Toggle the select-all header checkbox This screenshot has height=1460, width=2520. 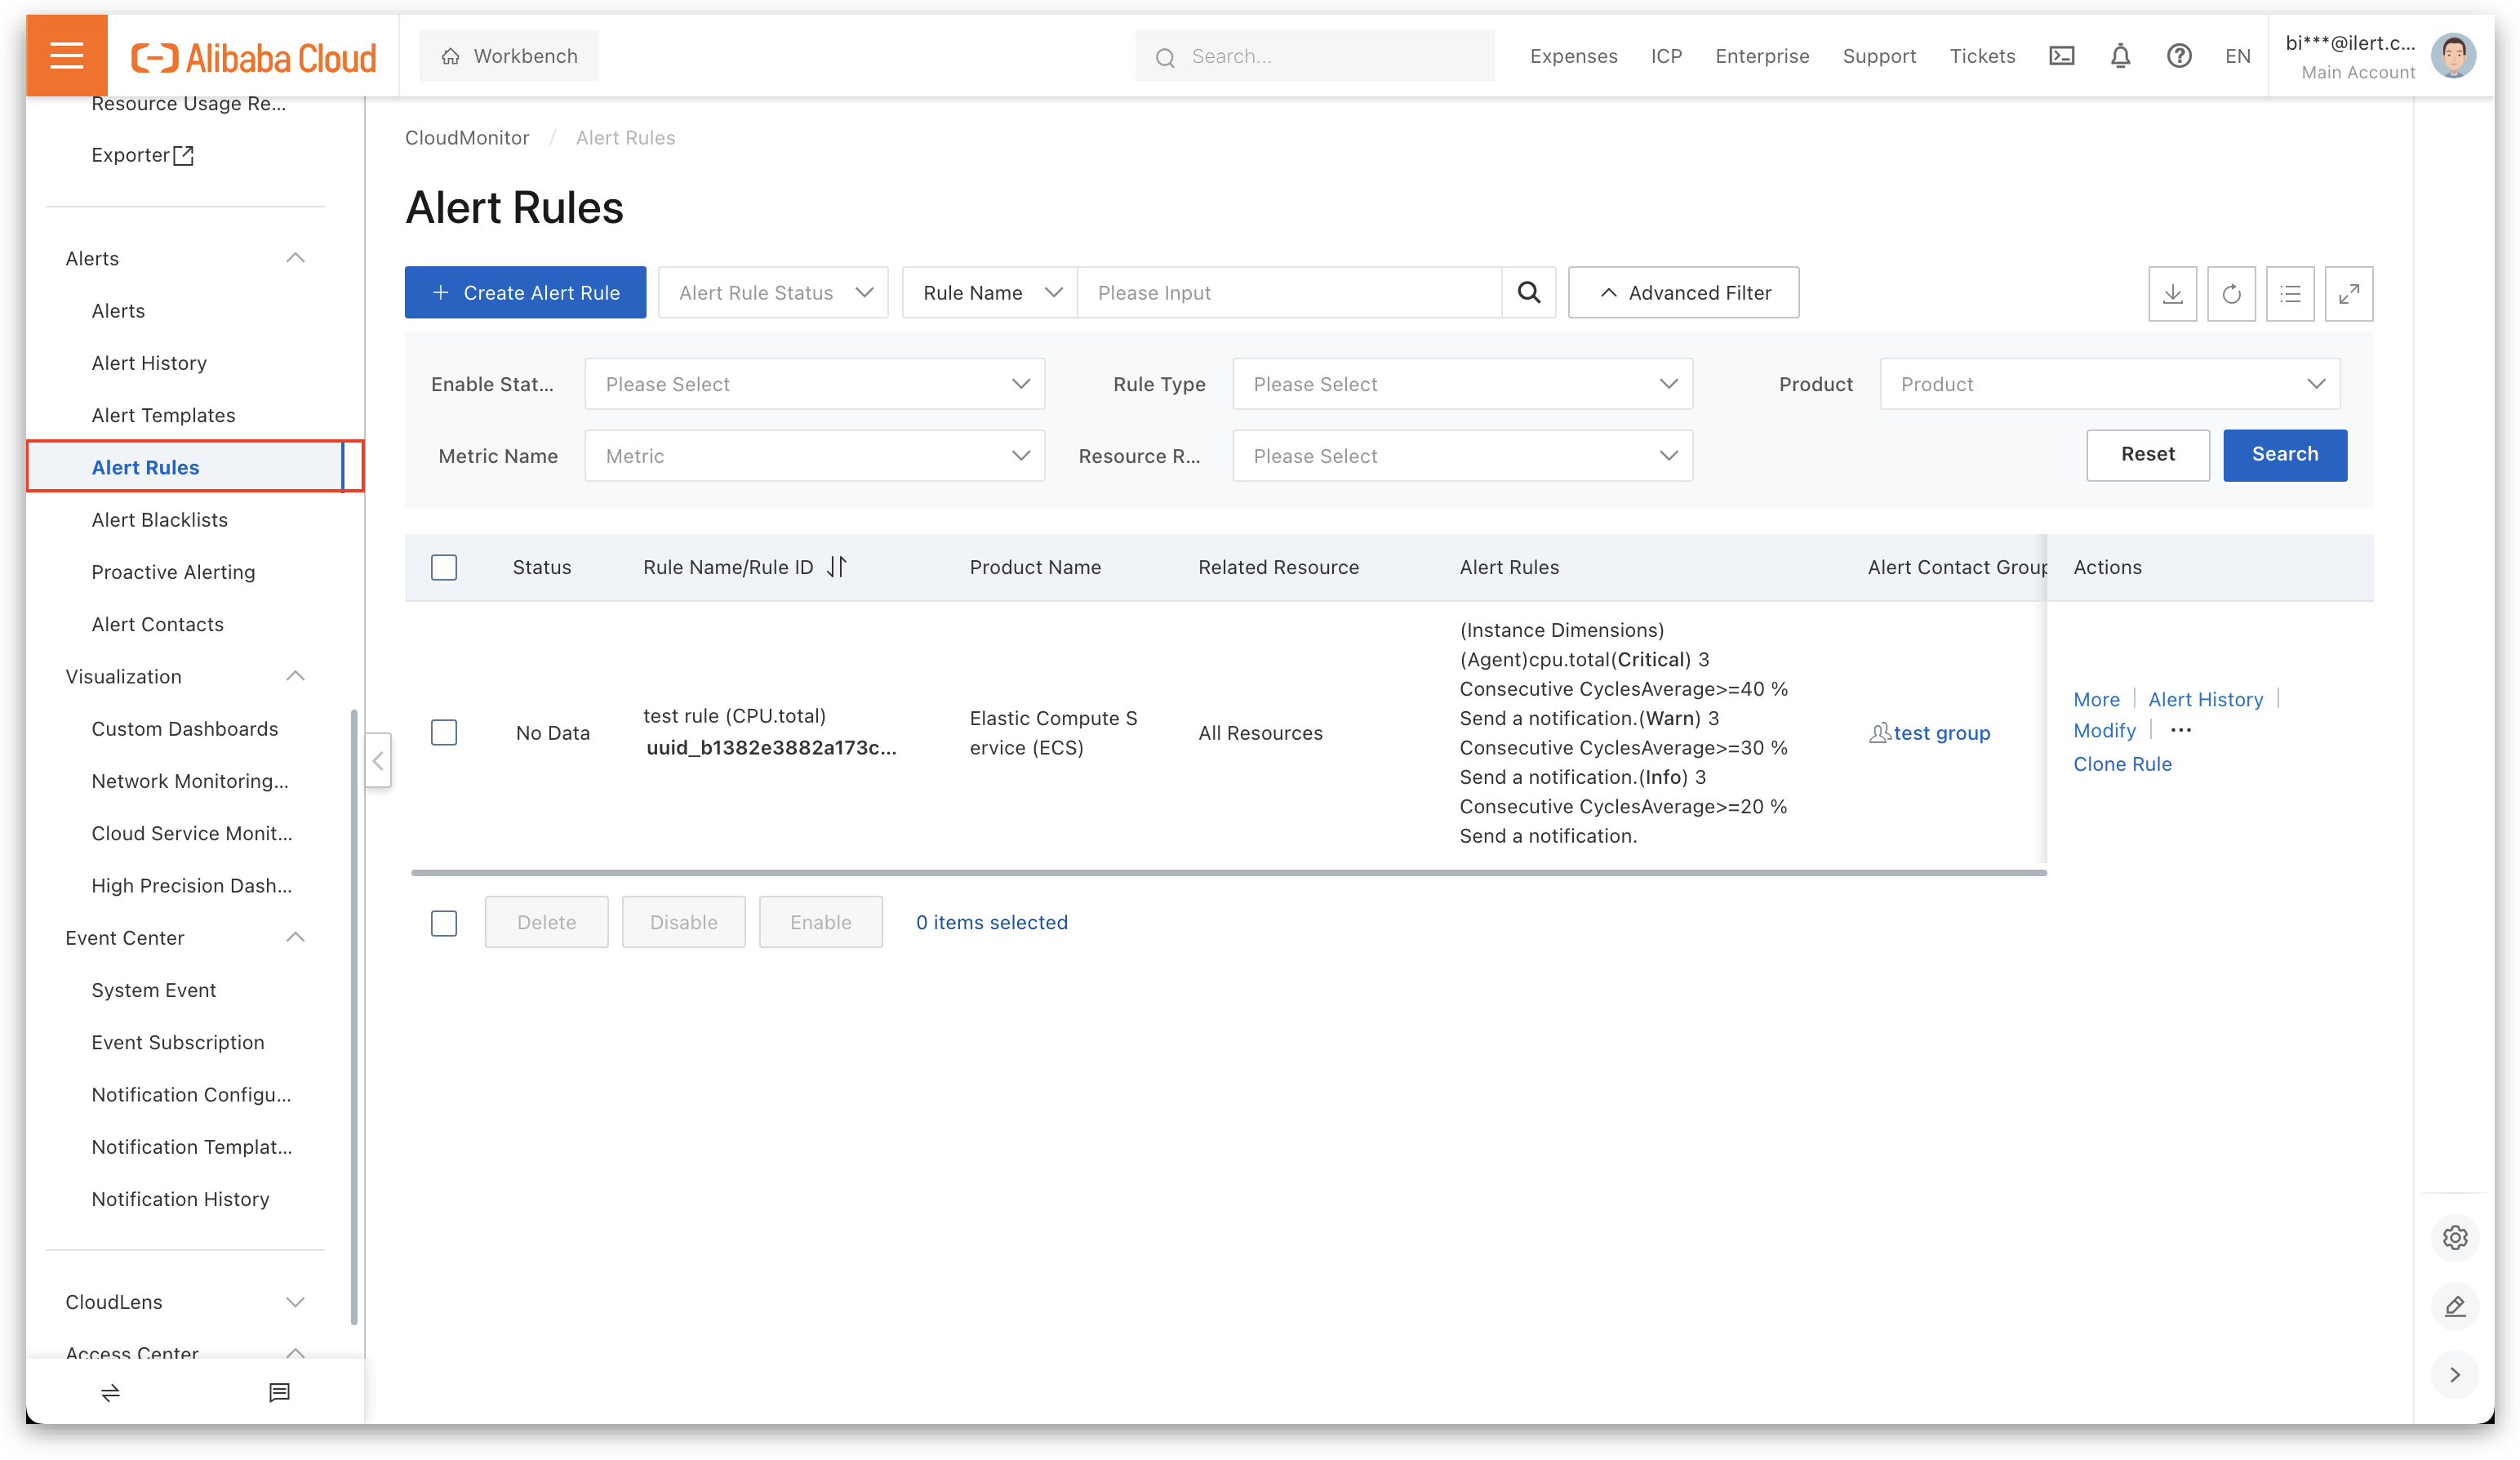click(x=444, y=567)
